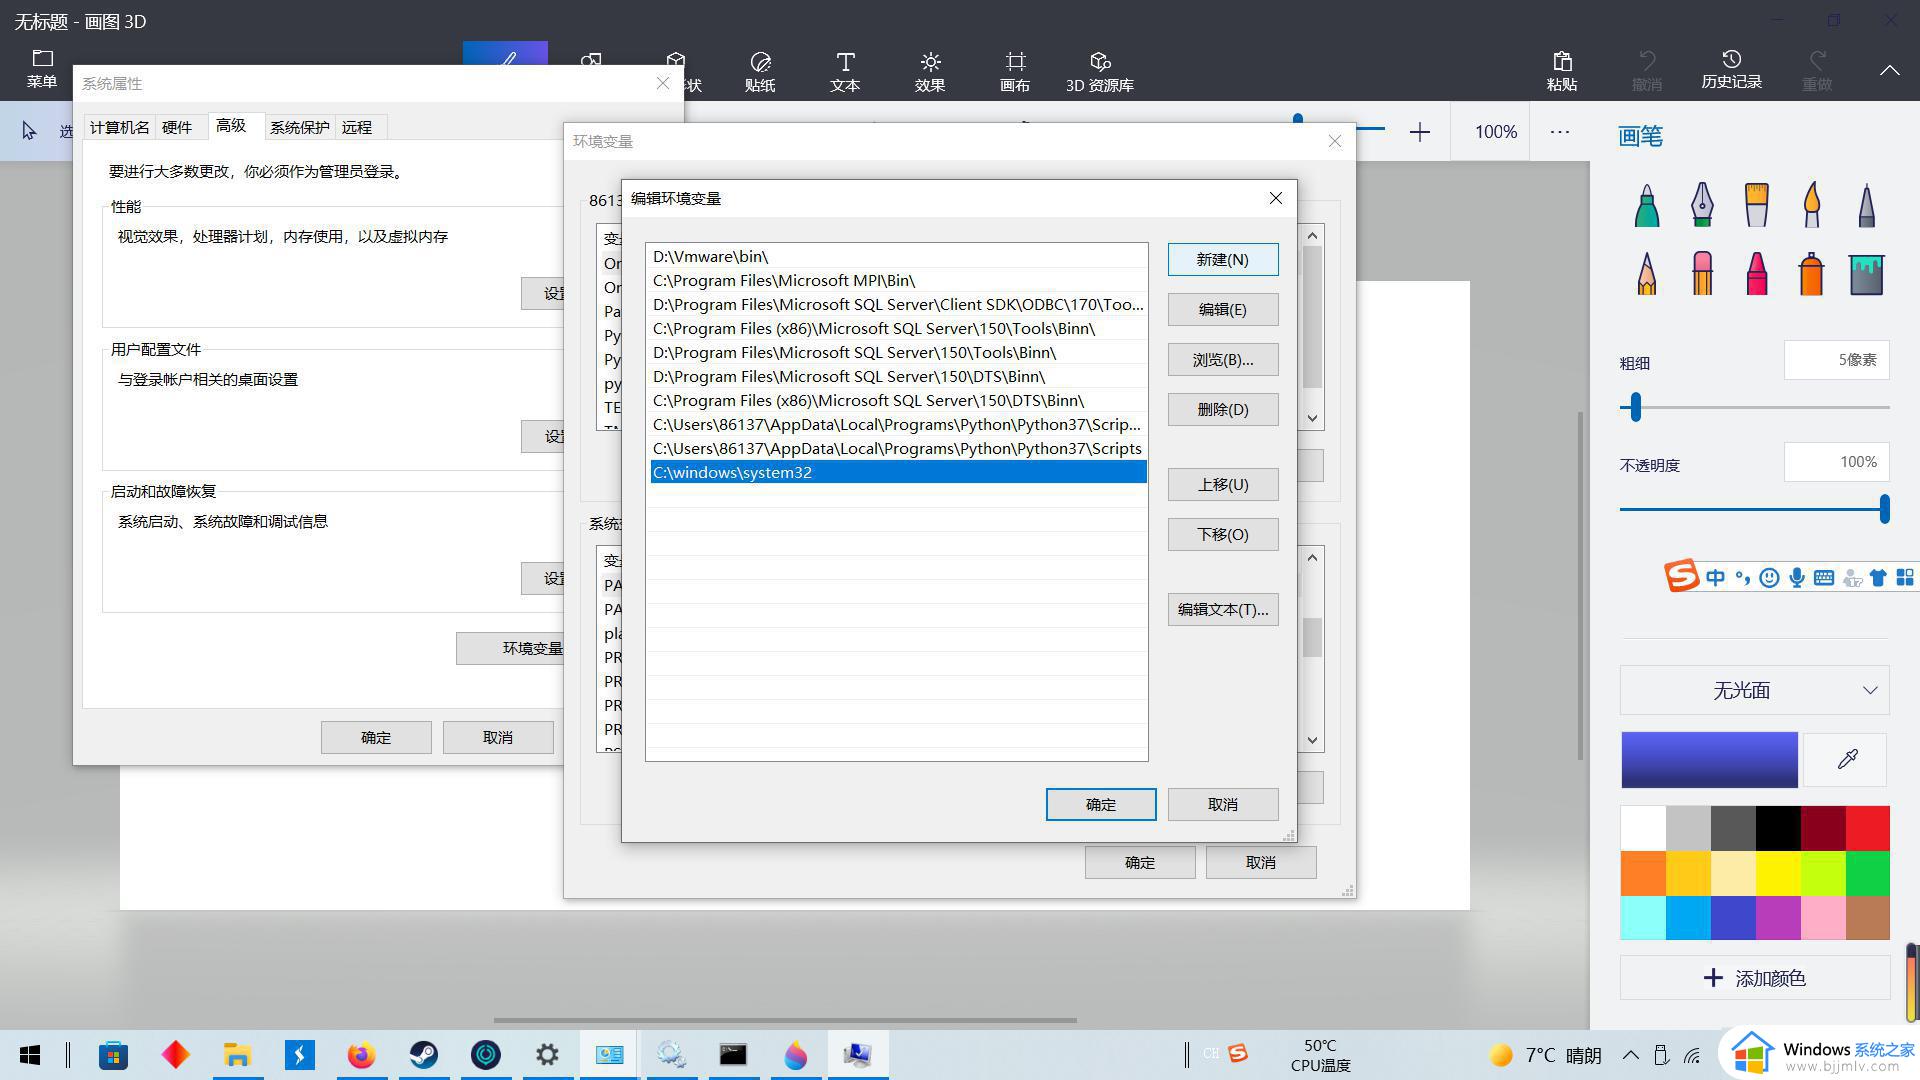Select the 高级 tab
This screenshot has height=1080, width=1920.
coord(231,125)
